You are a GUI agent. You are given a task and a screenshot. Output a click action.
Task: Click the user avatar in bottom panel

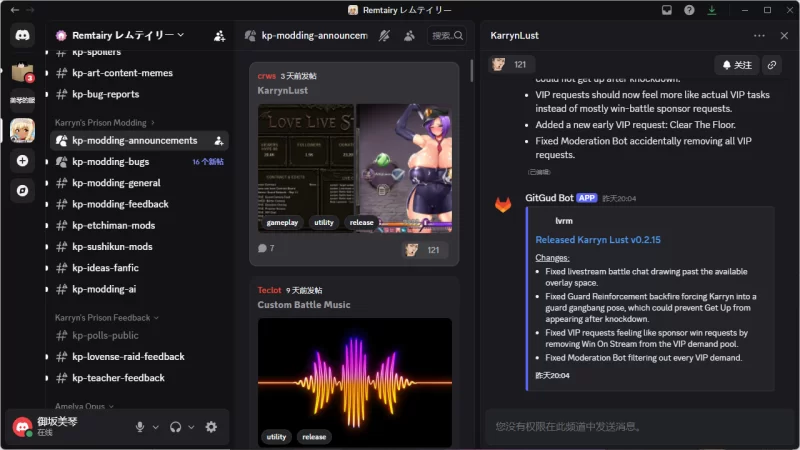coord(22,427)
